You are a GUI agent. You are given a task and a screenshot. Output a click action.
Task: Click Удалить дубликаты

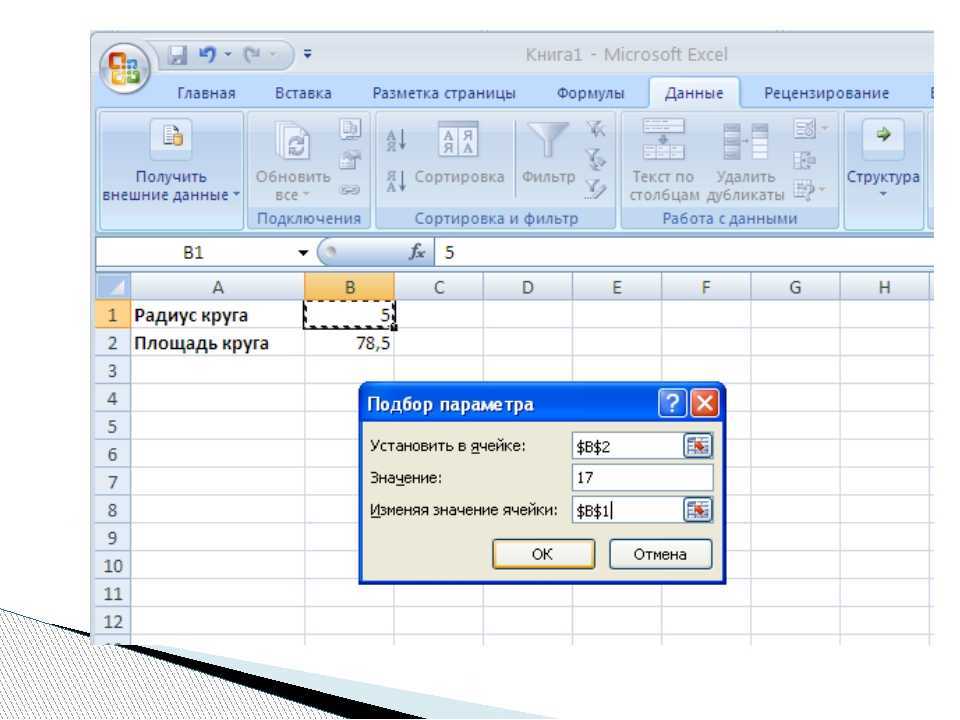(746, 160)
